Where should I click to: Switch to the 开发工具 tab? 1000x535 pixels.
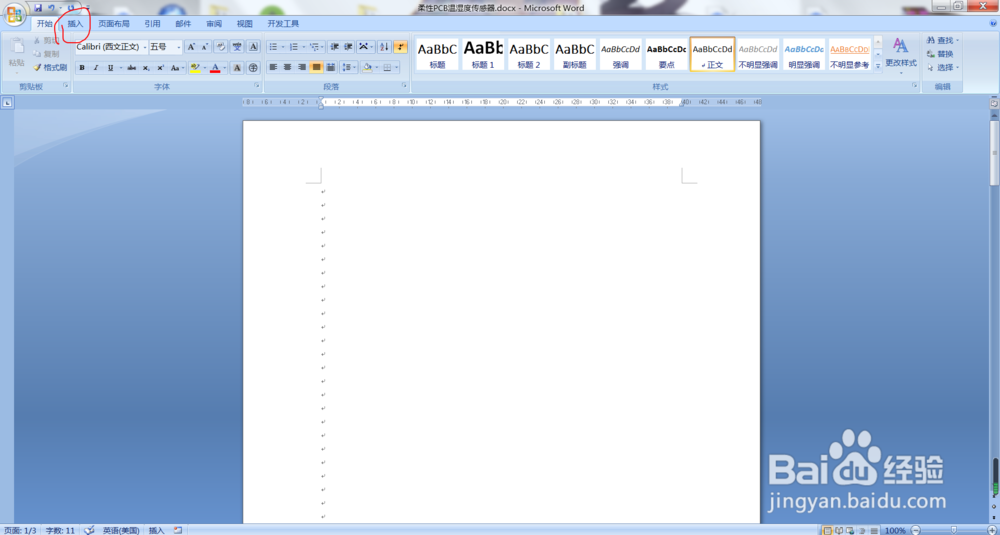click(283, 24)
